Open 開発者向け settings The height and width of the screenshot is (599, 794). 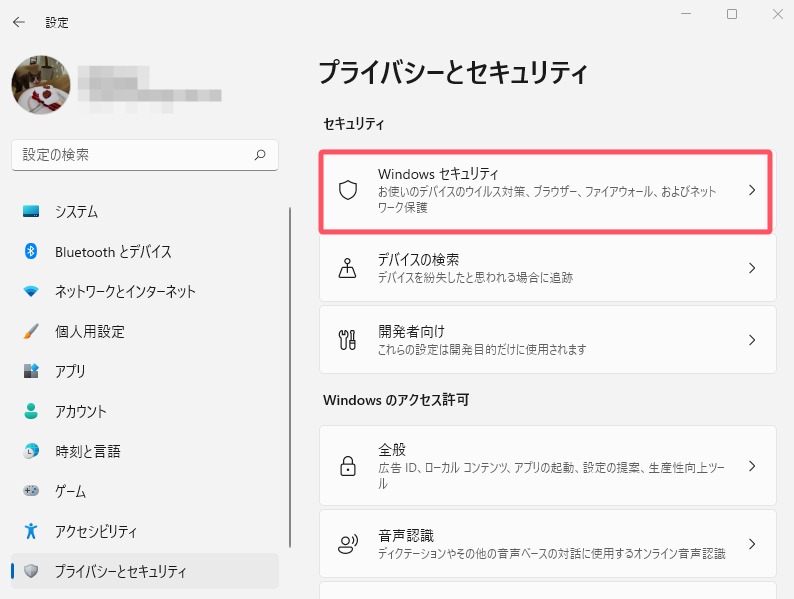pos(548,340)
